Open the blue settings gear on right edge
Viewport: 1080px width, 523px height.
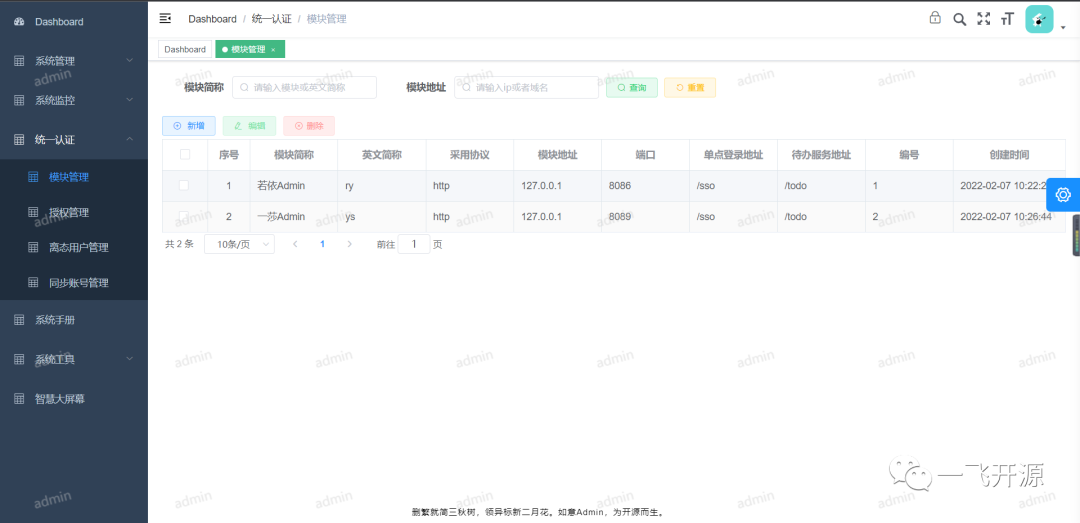1063,195
